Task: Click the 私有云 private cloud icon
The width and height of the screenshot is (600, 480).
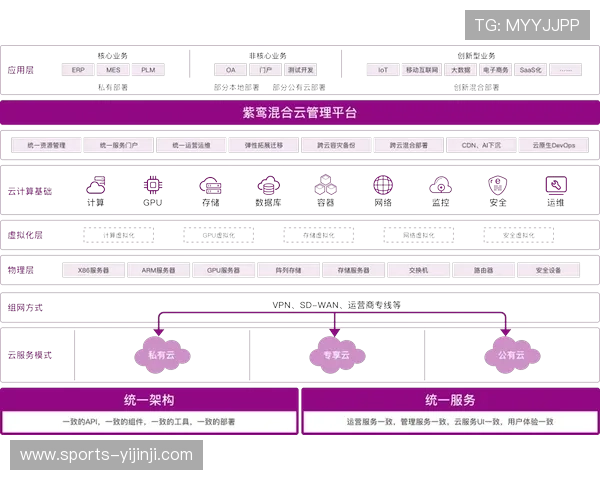Action: point(155,355)
